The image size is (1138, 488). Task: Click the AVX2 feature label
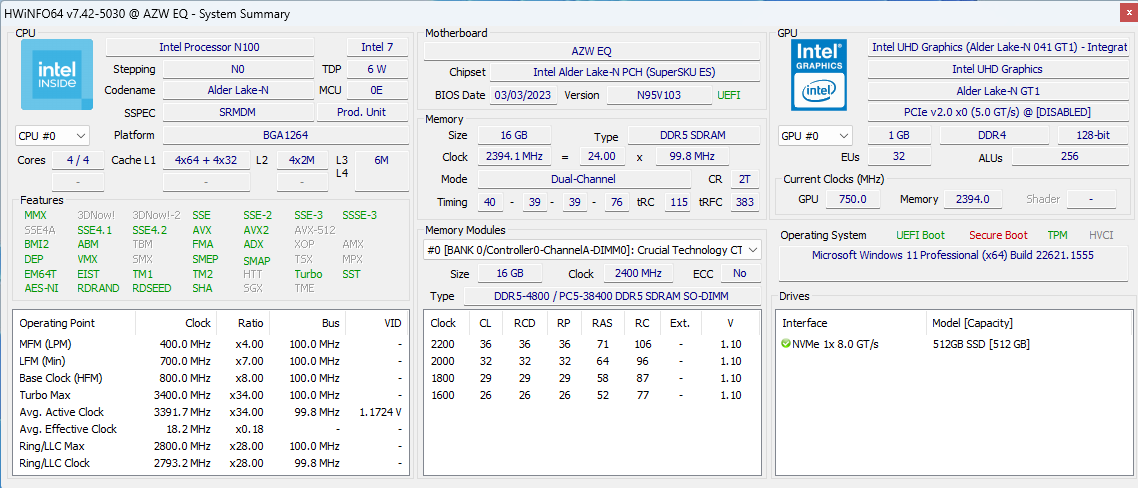[256, 230]
